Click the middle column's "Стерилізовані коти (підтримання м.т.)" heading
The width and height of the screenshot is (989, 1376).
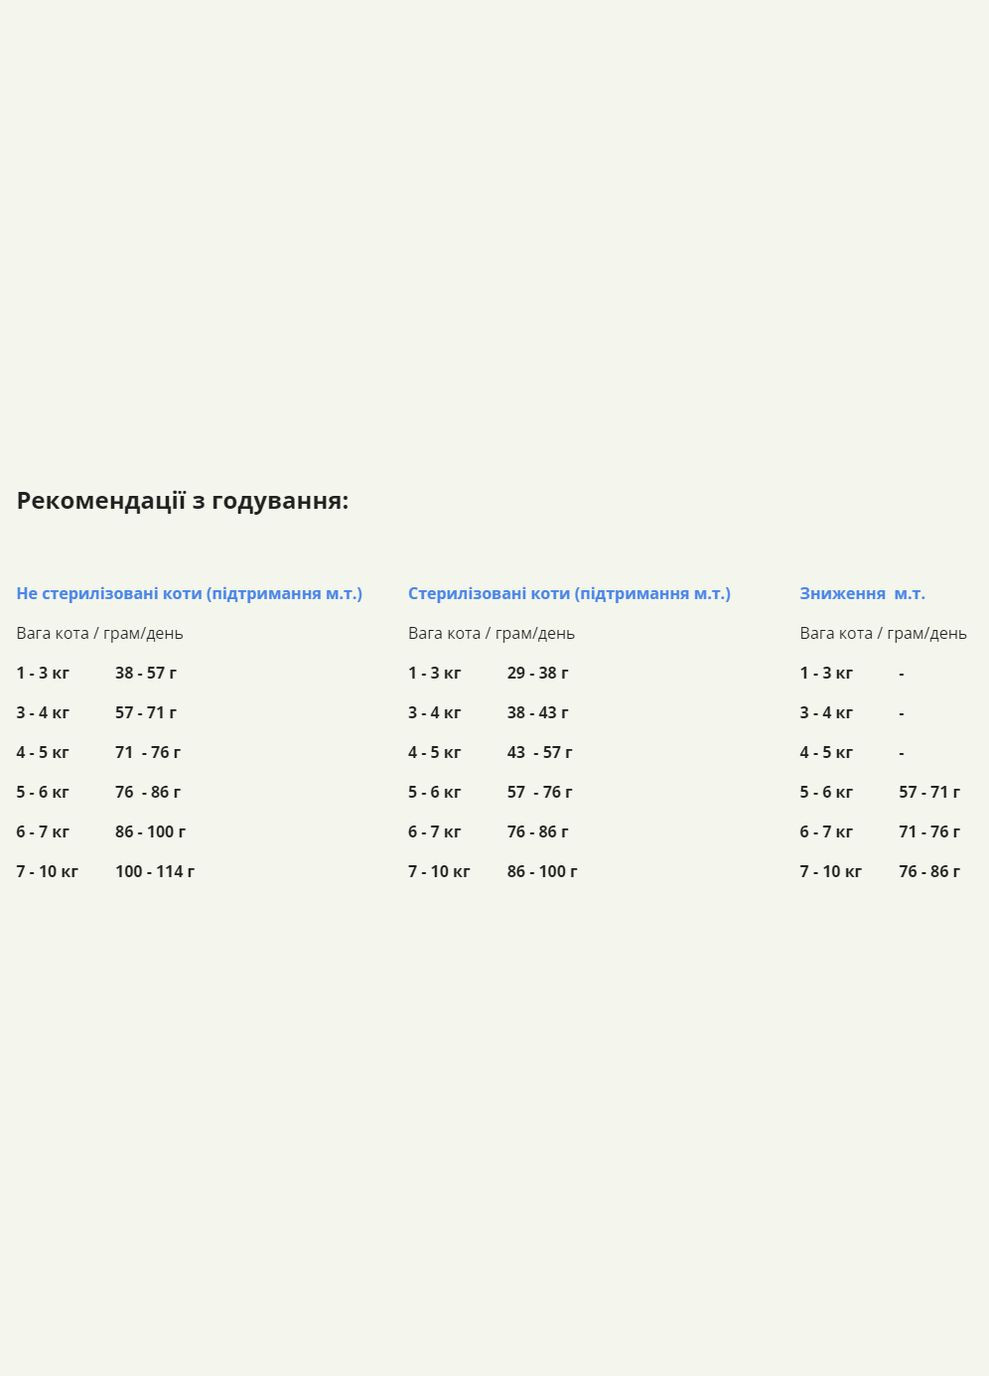569,593
